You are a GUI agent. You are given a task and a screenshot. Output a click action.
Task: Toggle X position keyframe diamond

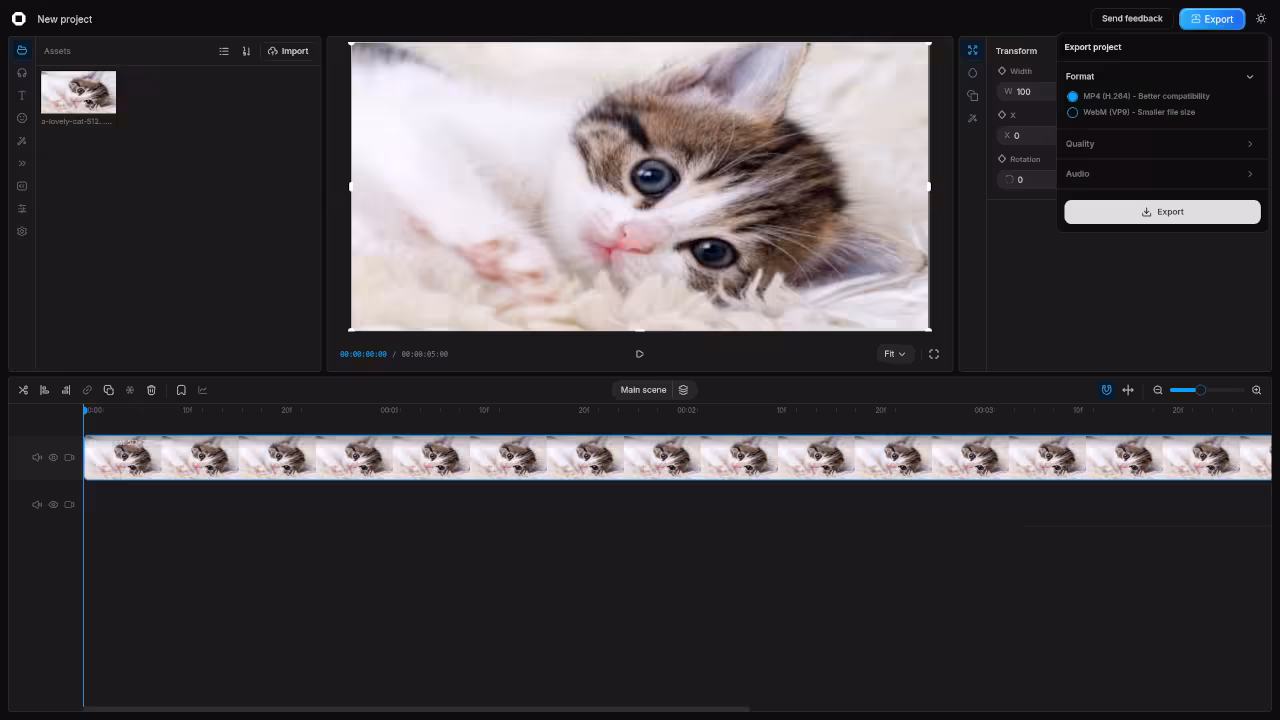click(x=1002, y=115)
